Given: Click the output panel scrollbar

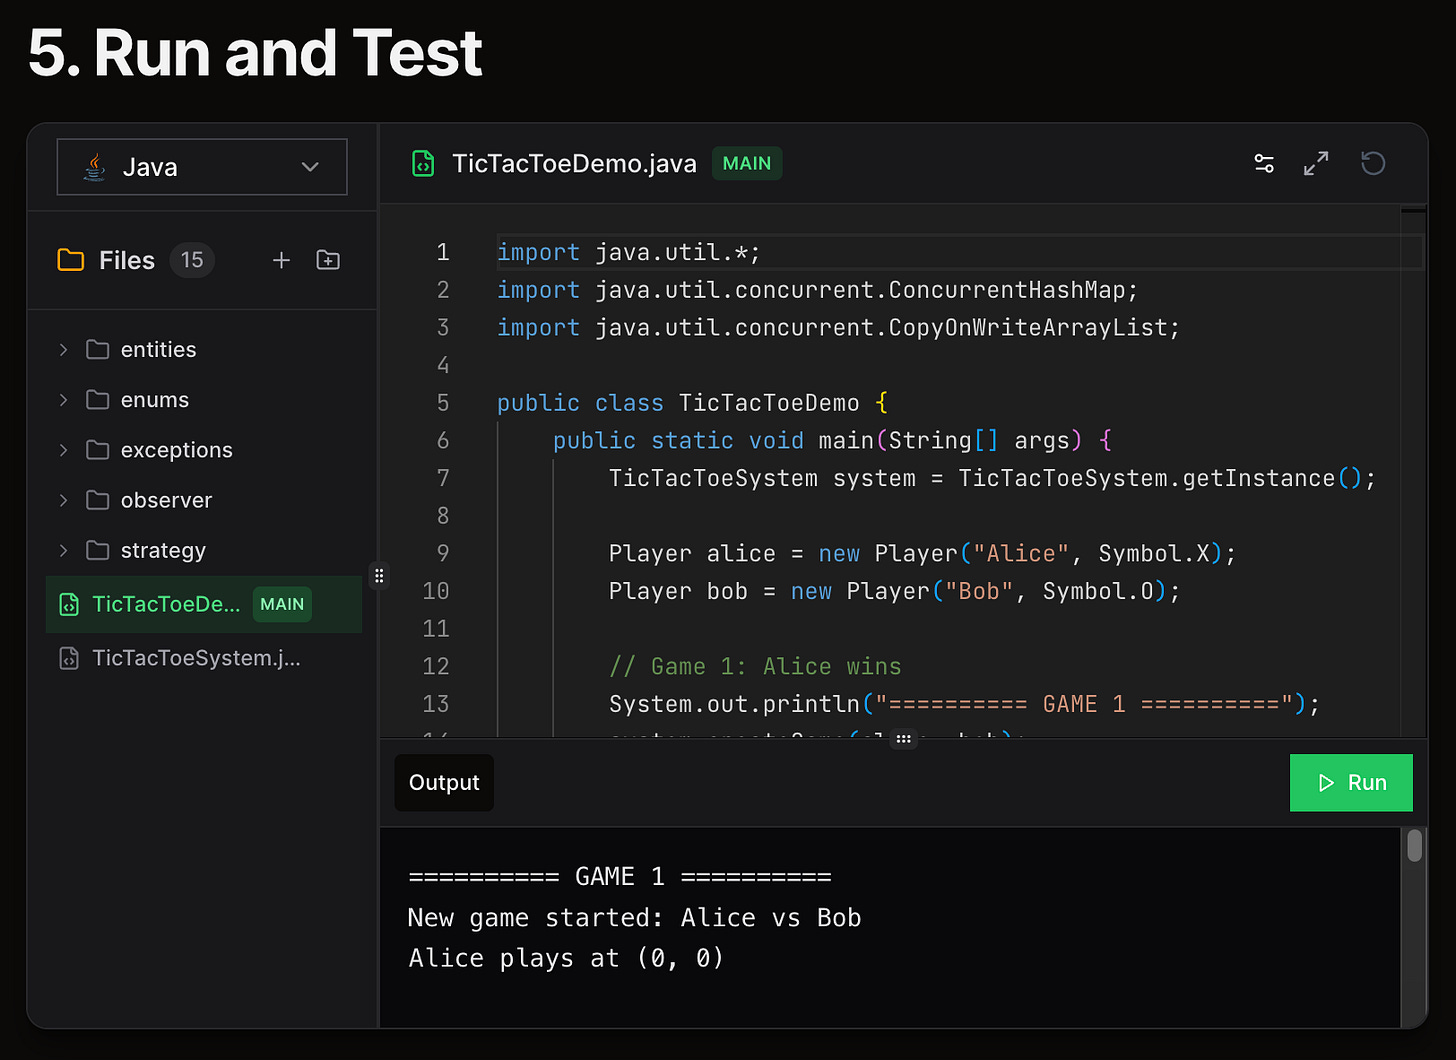Looking at the screenshot, I should (1414, 845).
